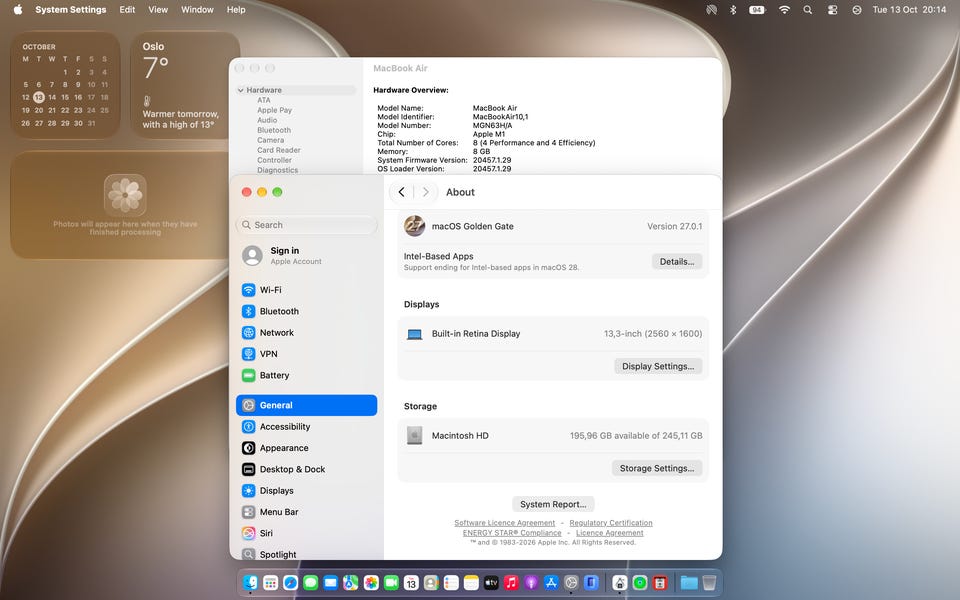Select Network in the settings sidebar
Screen dimensions: 960x600
306,332
